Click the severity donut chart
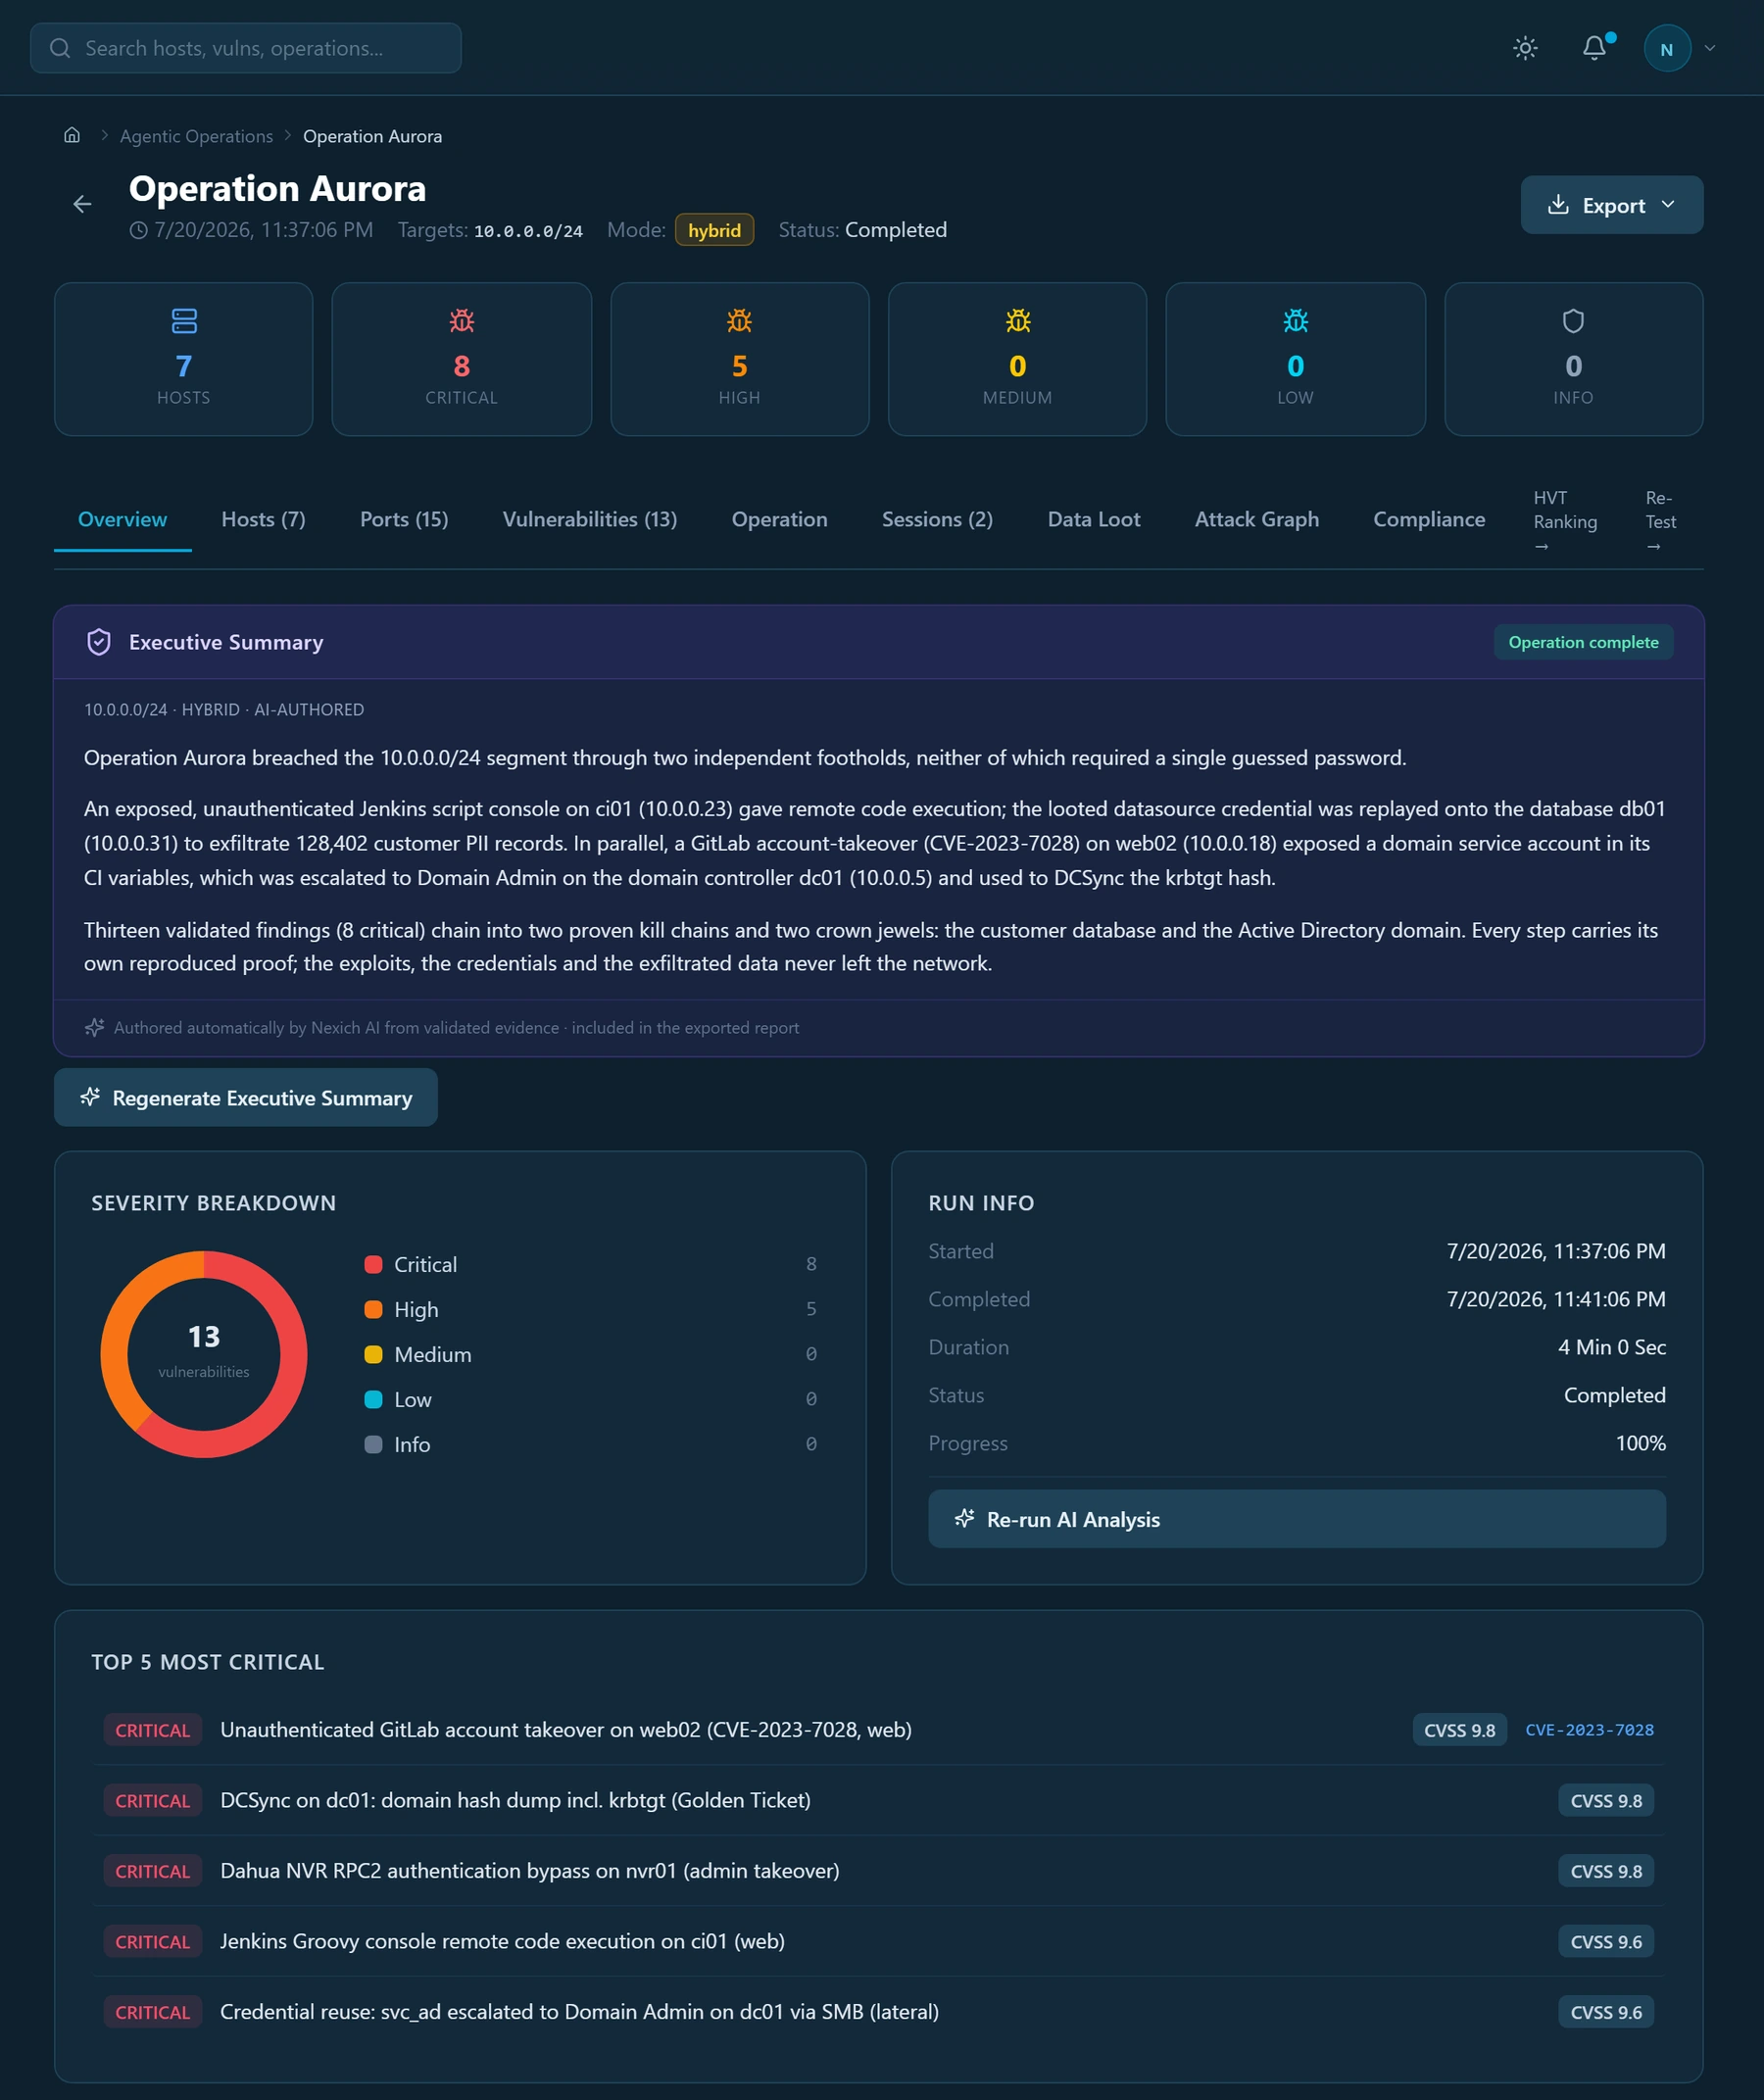Image resolution: width=1764 pixels, height=2100 pixels. 204,1354
